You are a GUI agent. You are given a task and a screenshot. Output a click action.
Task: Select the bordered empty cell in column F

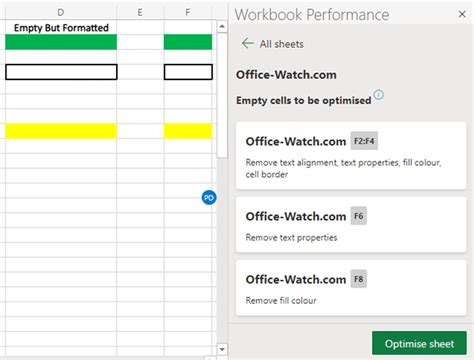(188, 72)
